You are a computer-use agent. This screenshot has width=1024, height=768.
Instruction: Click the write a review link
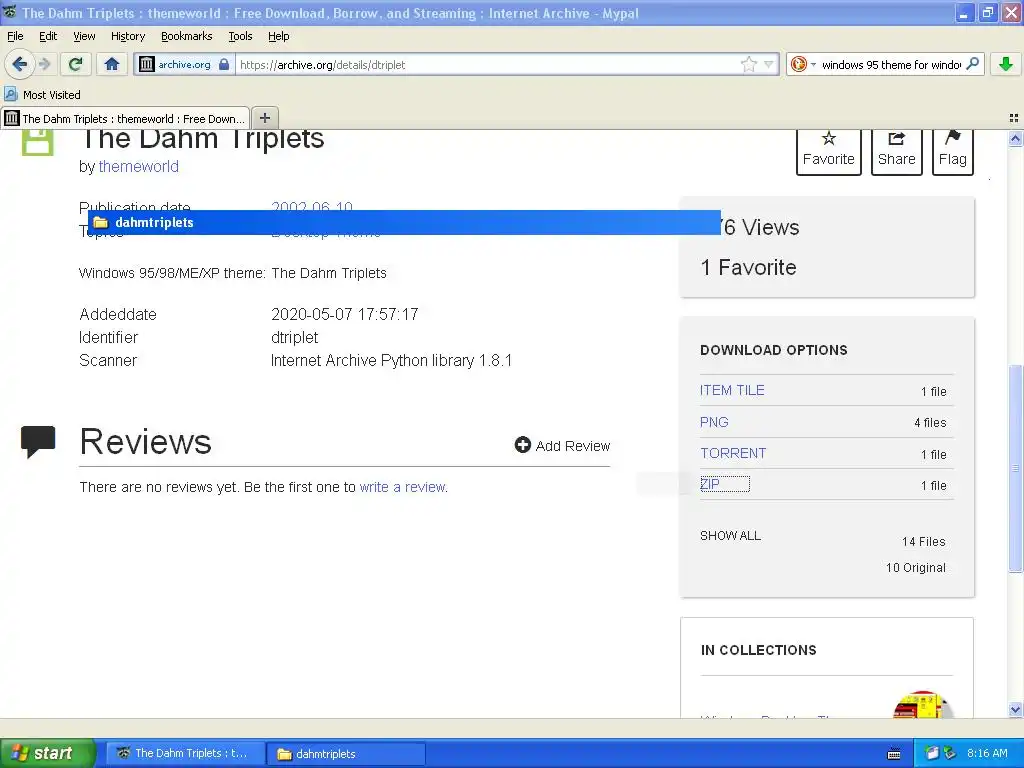point(403,487)
